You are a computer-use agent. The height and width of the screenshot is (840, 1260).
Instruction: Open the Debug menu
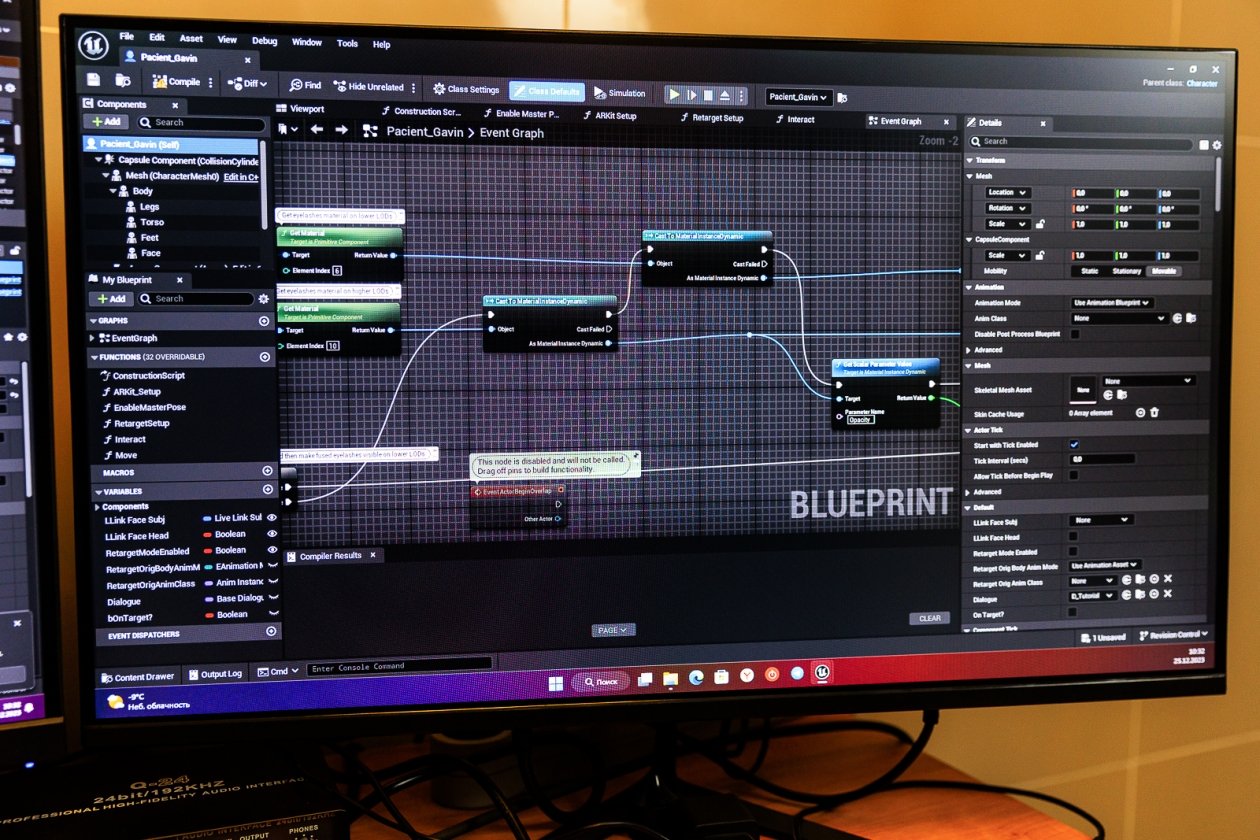click(x=264, y=41)
